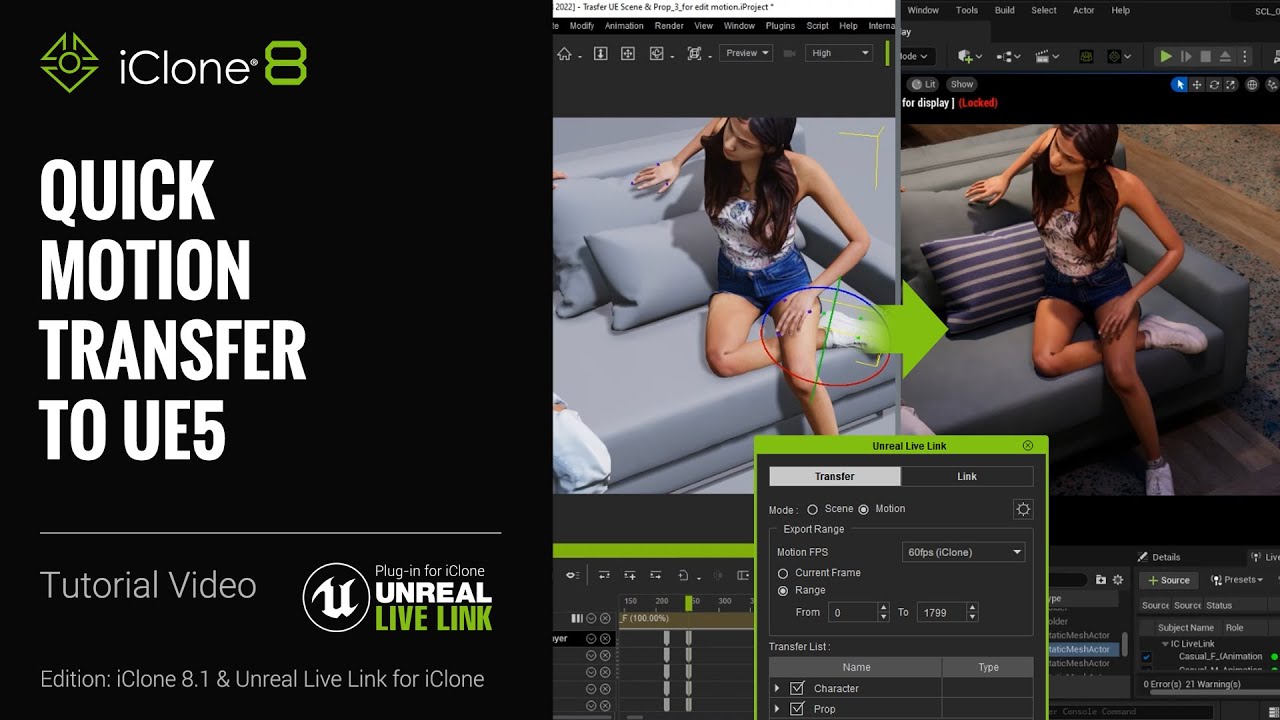This screenshot has height=720, width=1280.
Task: Click the Unreal Eject icon
Action: pyautogui.click(x=1225, y=57)
